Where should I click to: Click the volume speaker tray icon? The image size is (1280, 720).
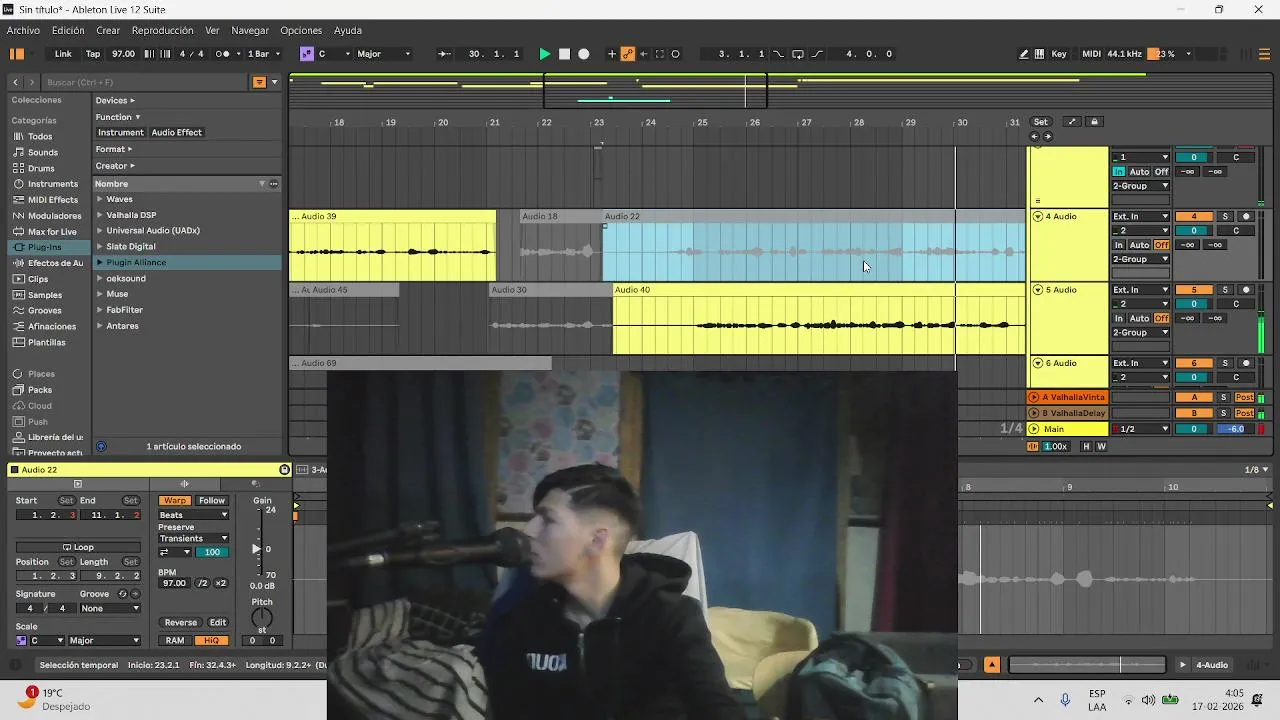(1148, 700)
